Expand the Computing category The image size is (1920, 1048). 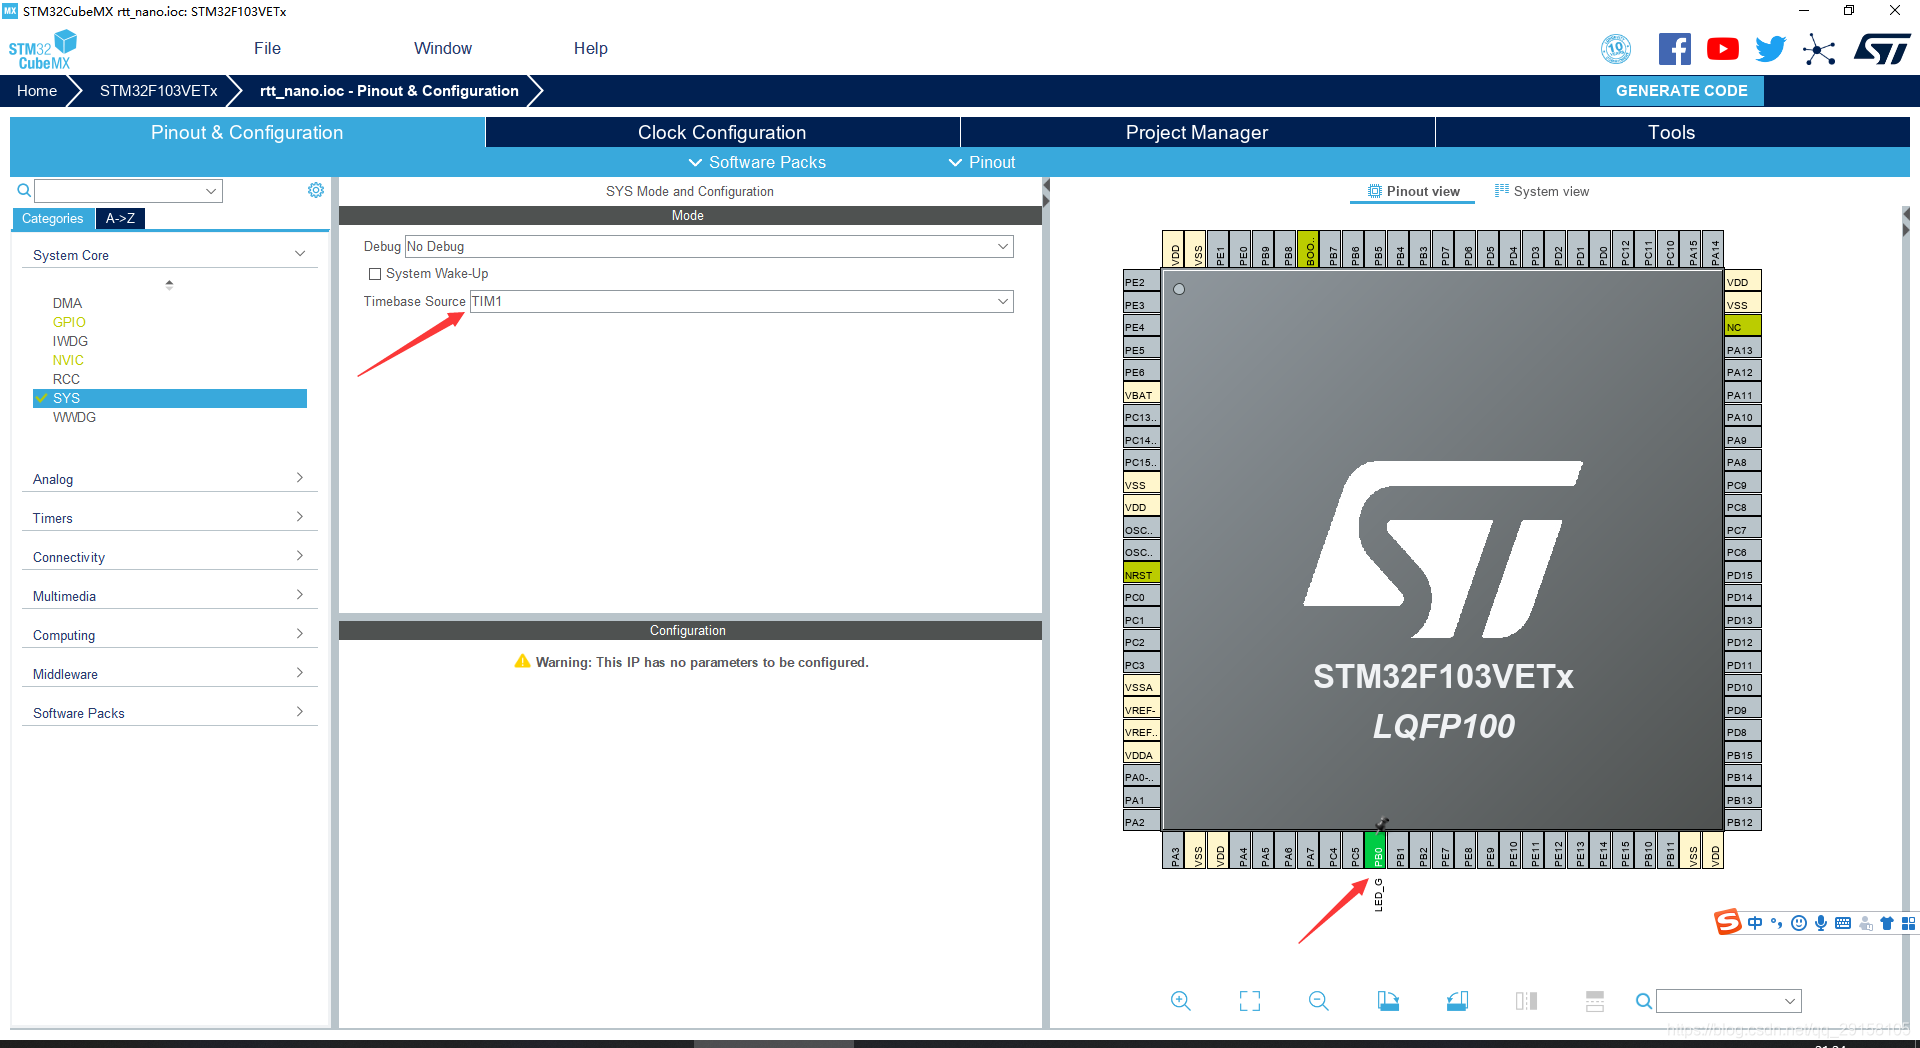point(169,635)
